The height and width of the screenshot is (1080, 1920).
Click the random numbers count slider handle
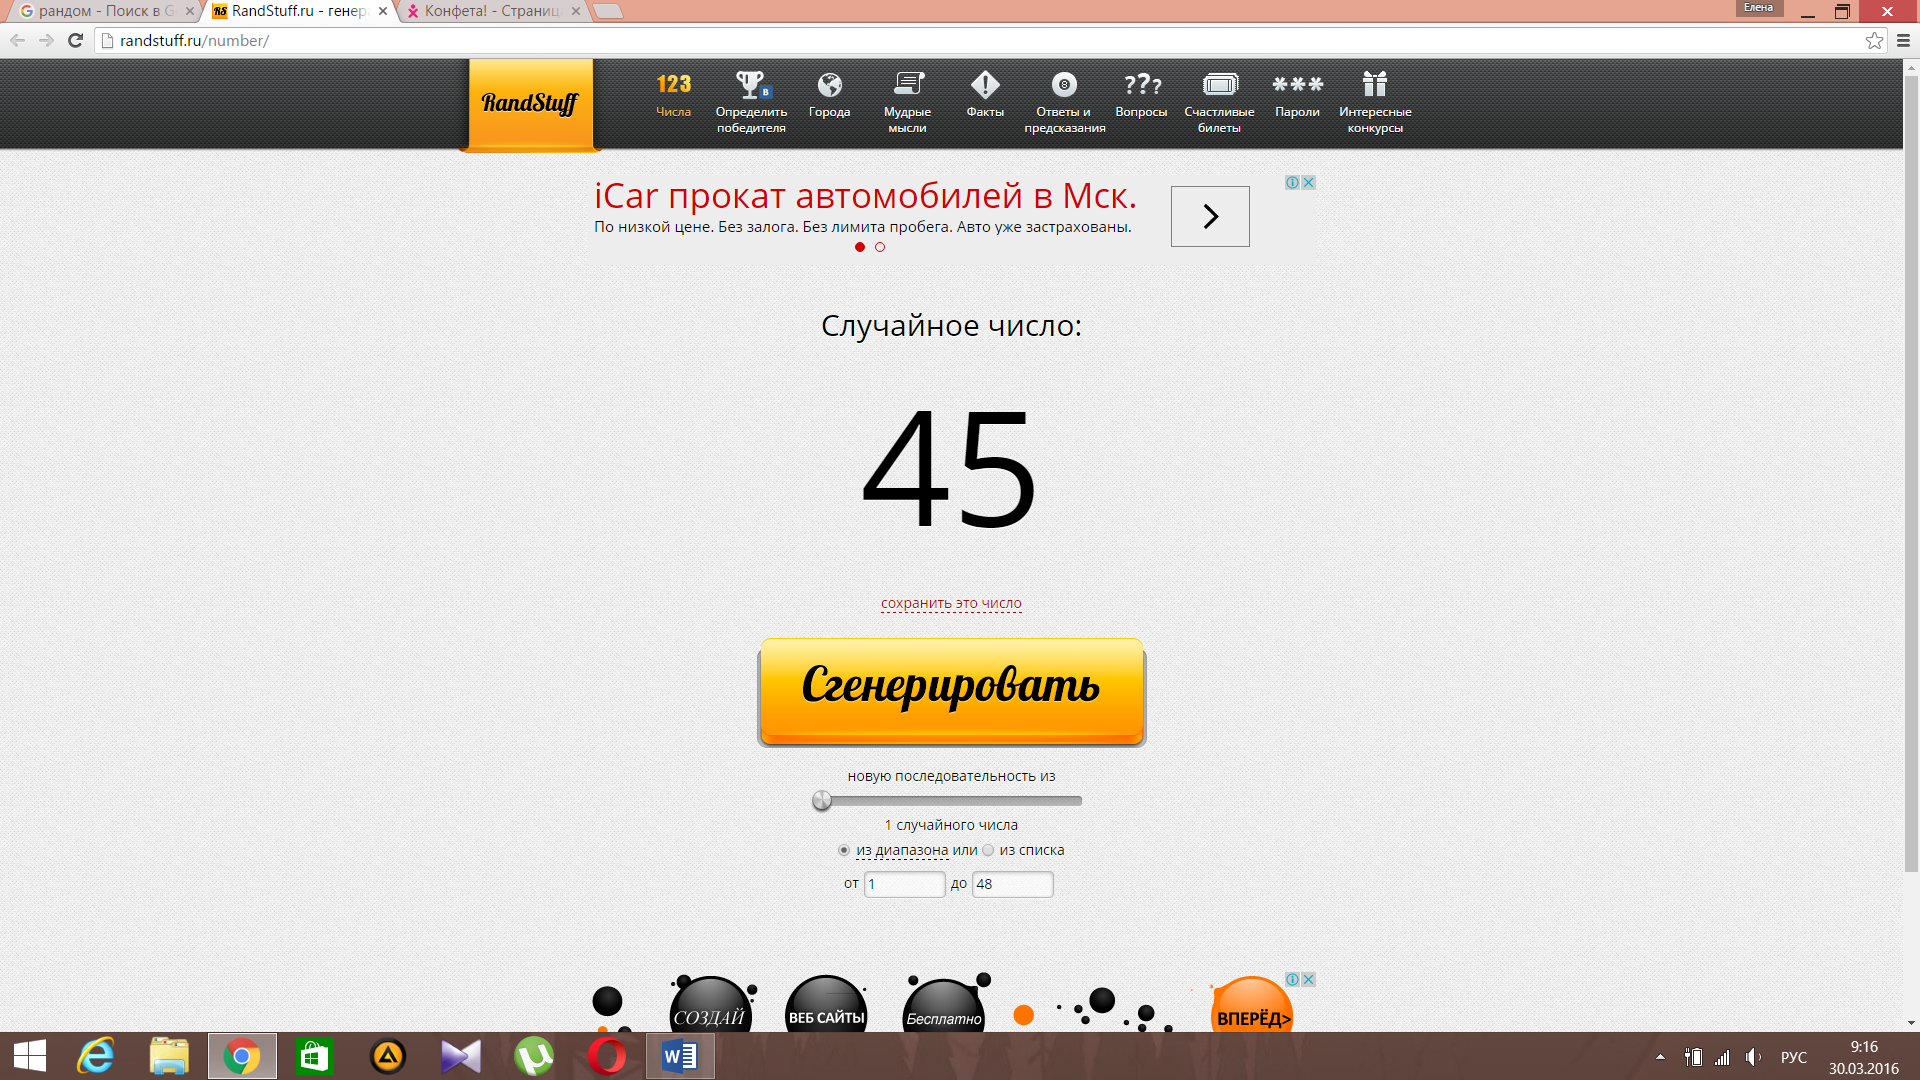tap(822, 801)
